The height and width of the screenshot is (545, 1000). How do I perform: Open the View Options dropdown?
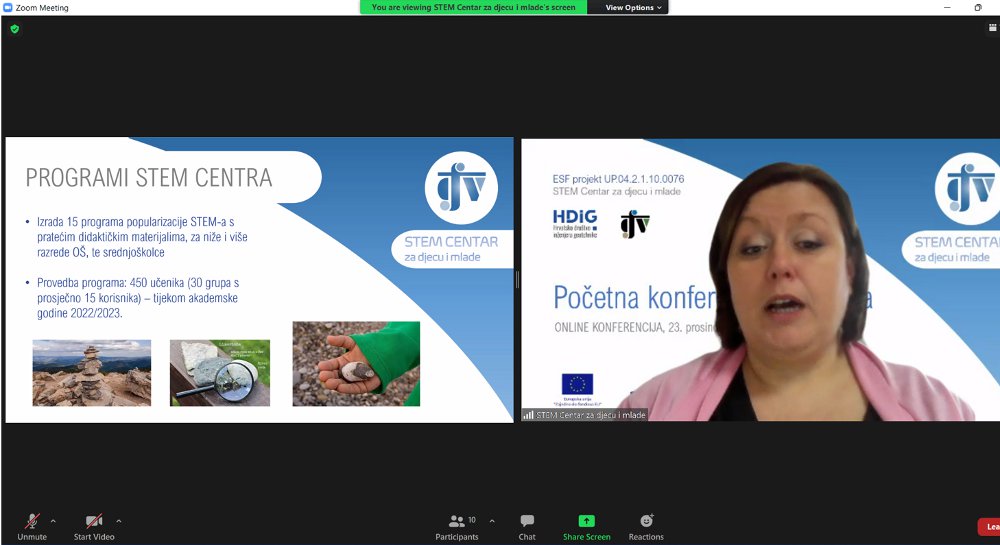pos(634,7)
